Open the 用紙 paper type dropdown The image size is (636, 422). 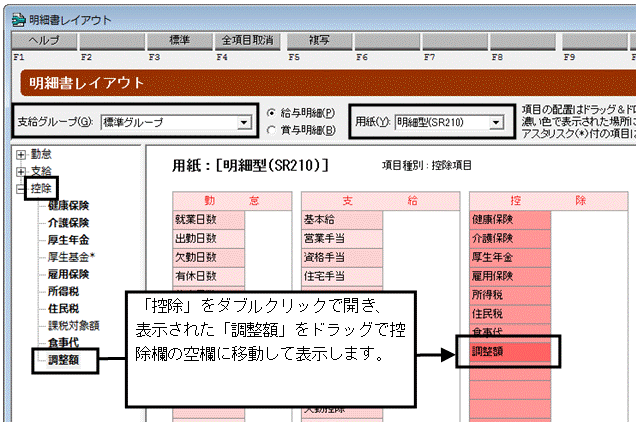[496, 122]
